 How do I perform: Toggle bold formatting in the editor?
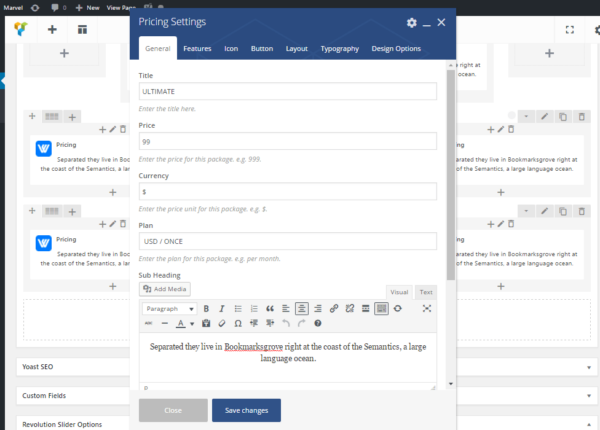pyautogui.click(x=206, y=309)
